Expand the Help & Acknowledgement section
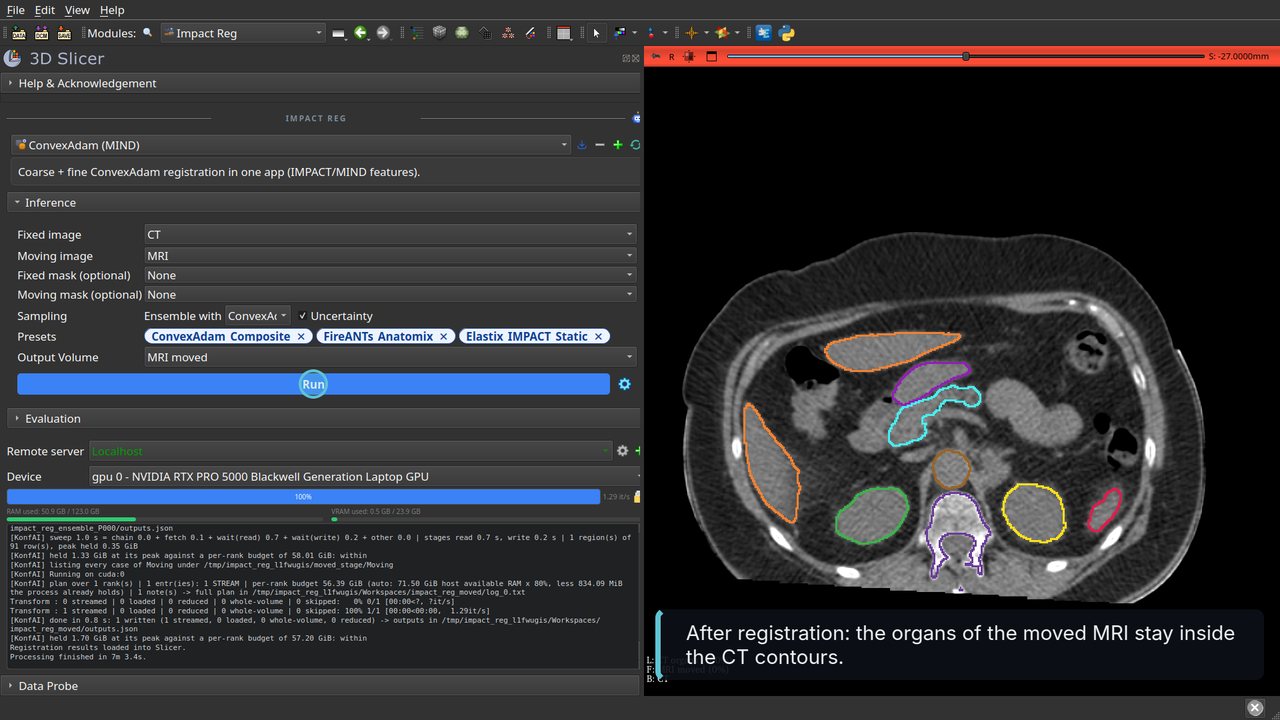 pyautogui.click(x=322, y=83)
